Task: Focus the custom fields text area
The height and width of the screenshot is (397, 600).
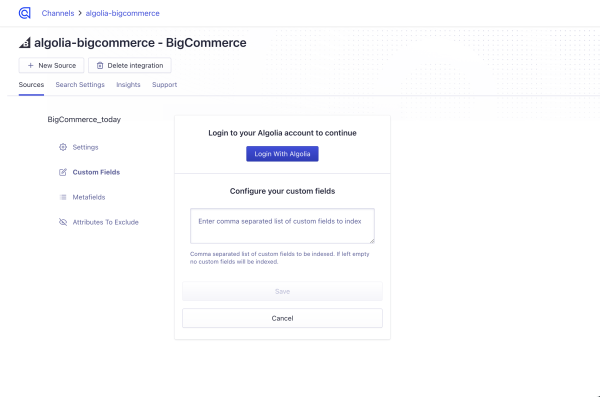Action: click(282, 226)
